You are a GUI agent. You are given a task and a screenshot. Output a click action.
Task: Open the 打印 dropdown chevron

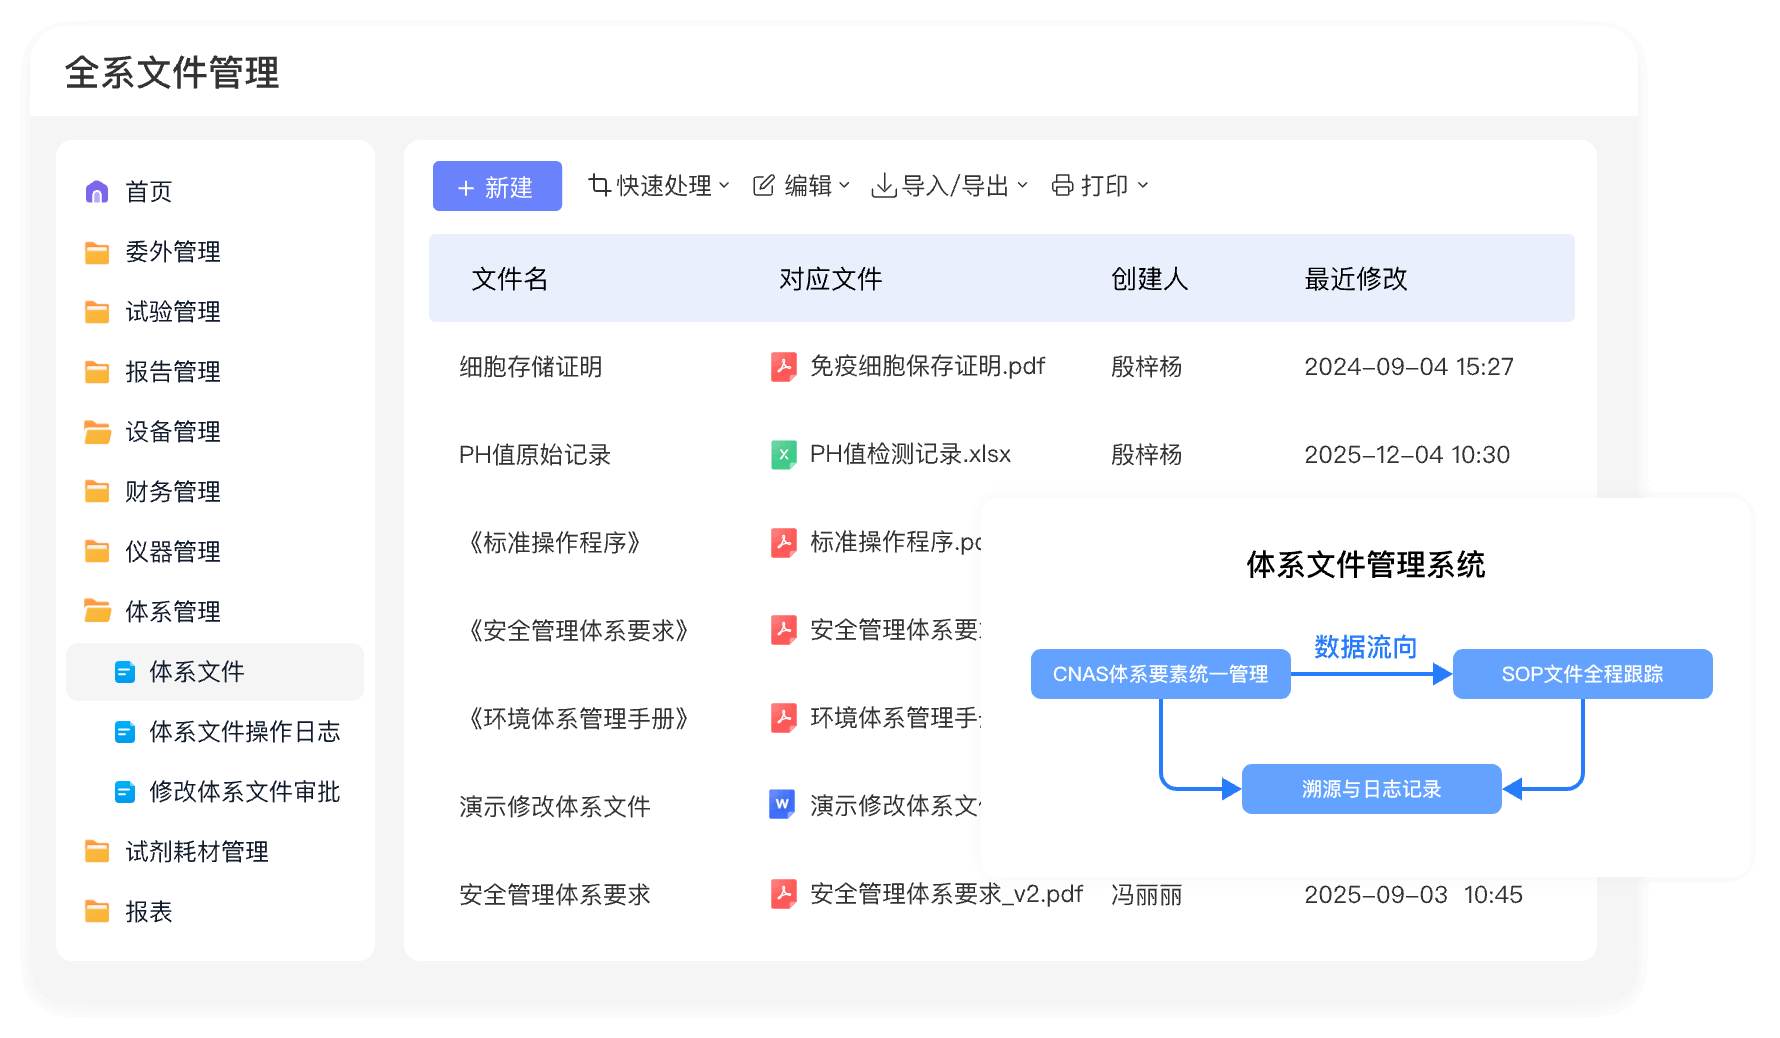pos(1143,186)
